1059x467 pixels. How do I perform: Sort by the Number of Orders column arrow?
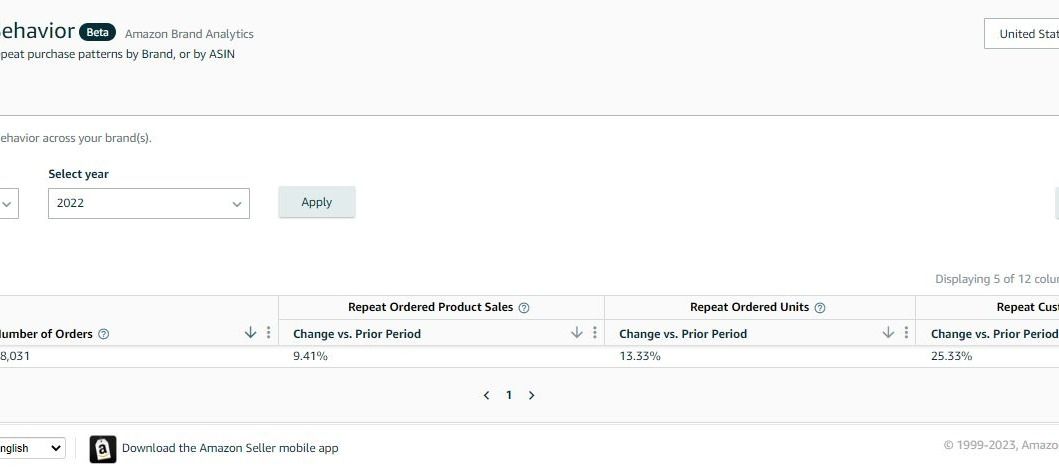point(250,333)
